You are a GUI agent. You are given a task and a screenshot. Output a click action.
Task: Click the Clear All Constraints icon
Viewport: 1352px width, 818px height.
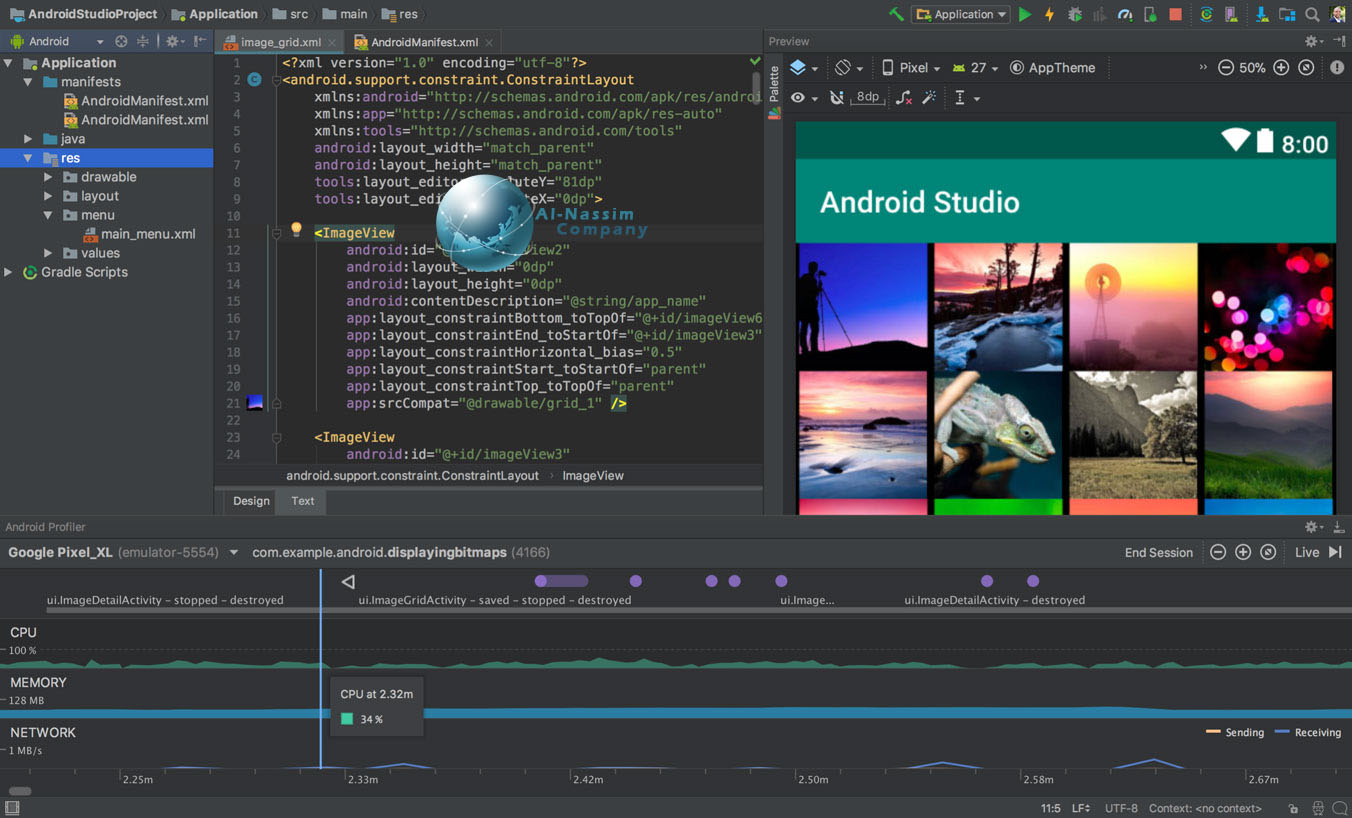[x=904, y=98]
